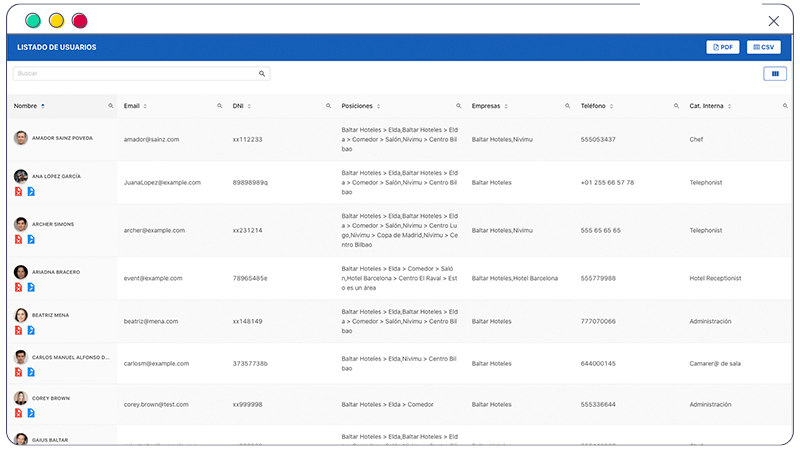Sort by the Teléfono column header
Image resolution: width=800 pixels, height=450 pixels.
(596, 106)
